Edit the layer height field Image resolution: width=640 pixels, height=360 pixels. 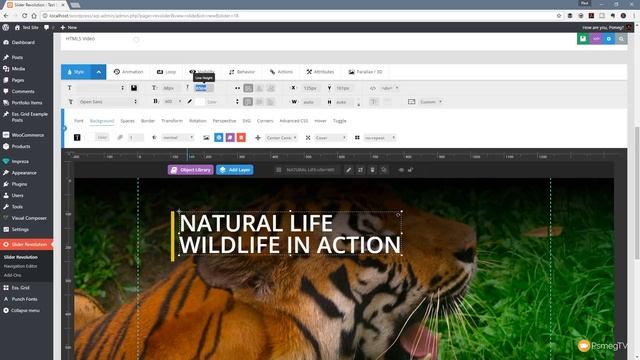click(343, 102)
